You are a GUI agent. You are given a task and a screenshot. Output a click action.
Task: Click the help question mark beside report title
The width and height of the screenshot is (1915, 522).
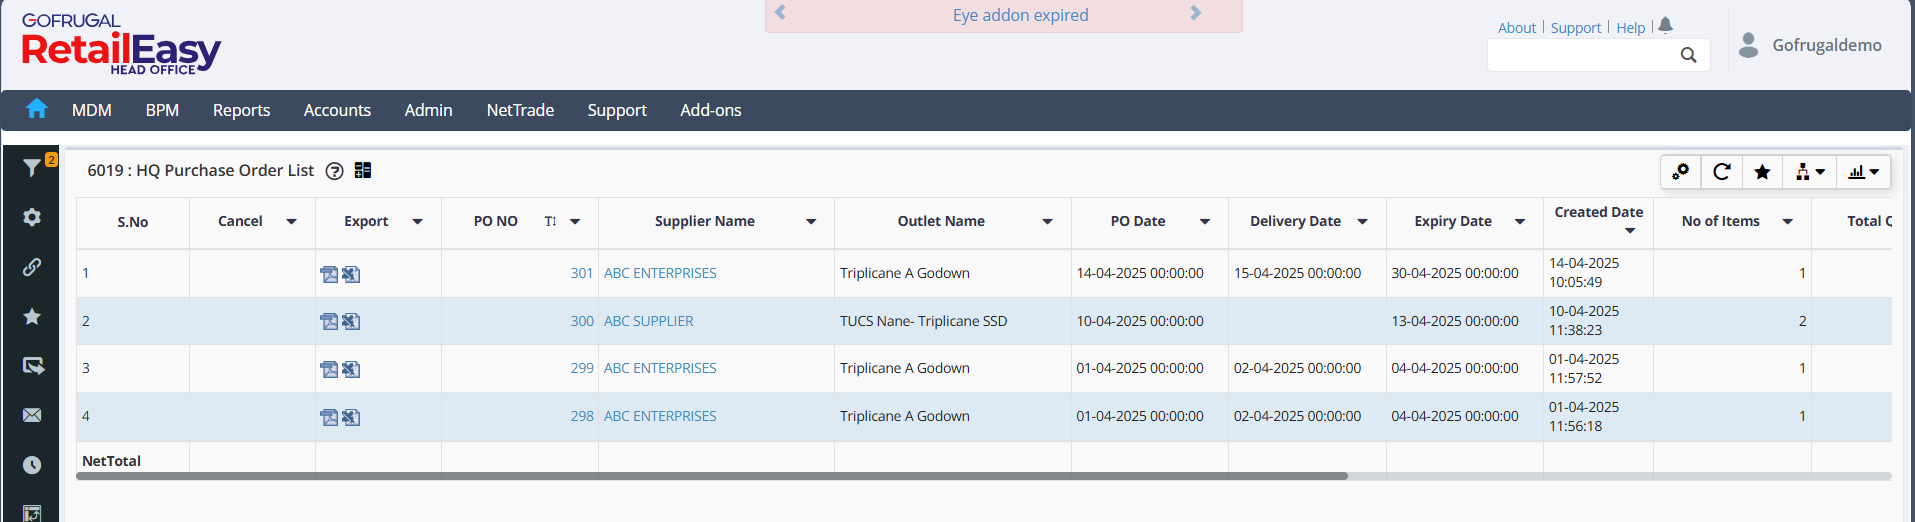[x=335, y=171]
